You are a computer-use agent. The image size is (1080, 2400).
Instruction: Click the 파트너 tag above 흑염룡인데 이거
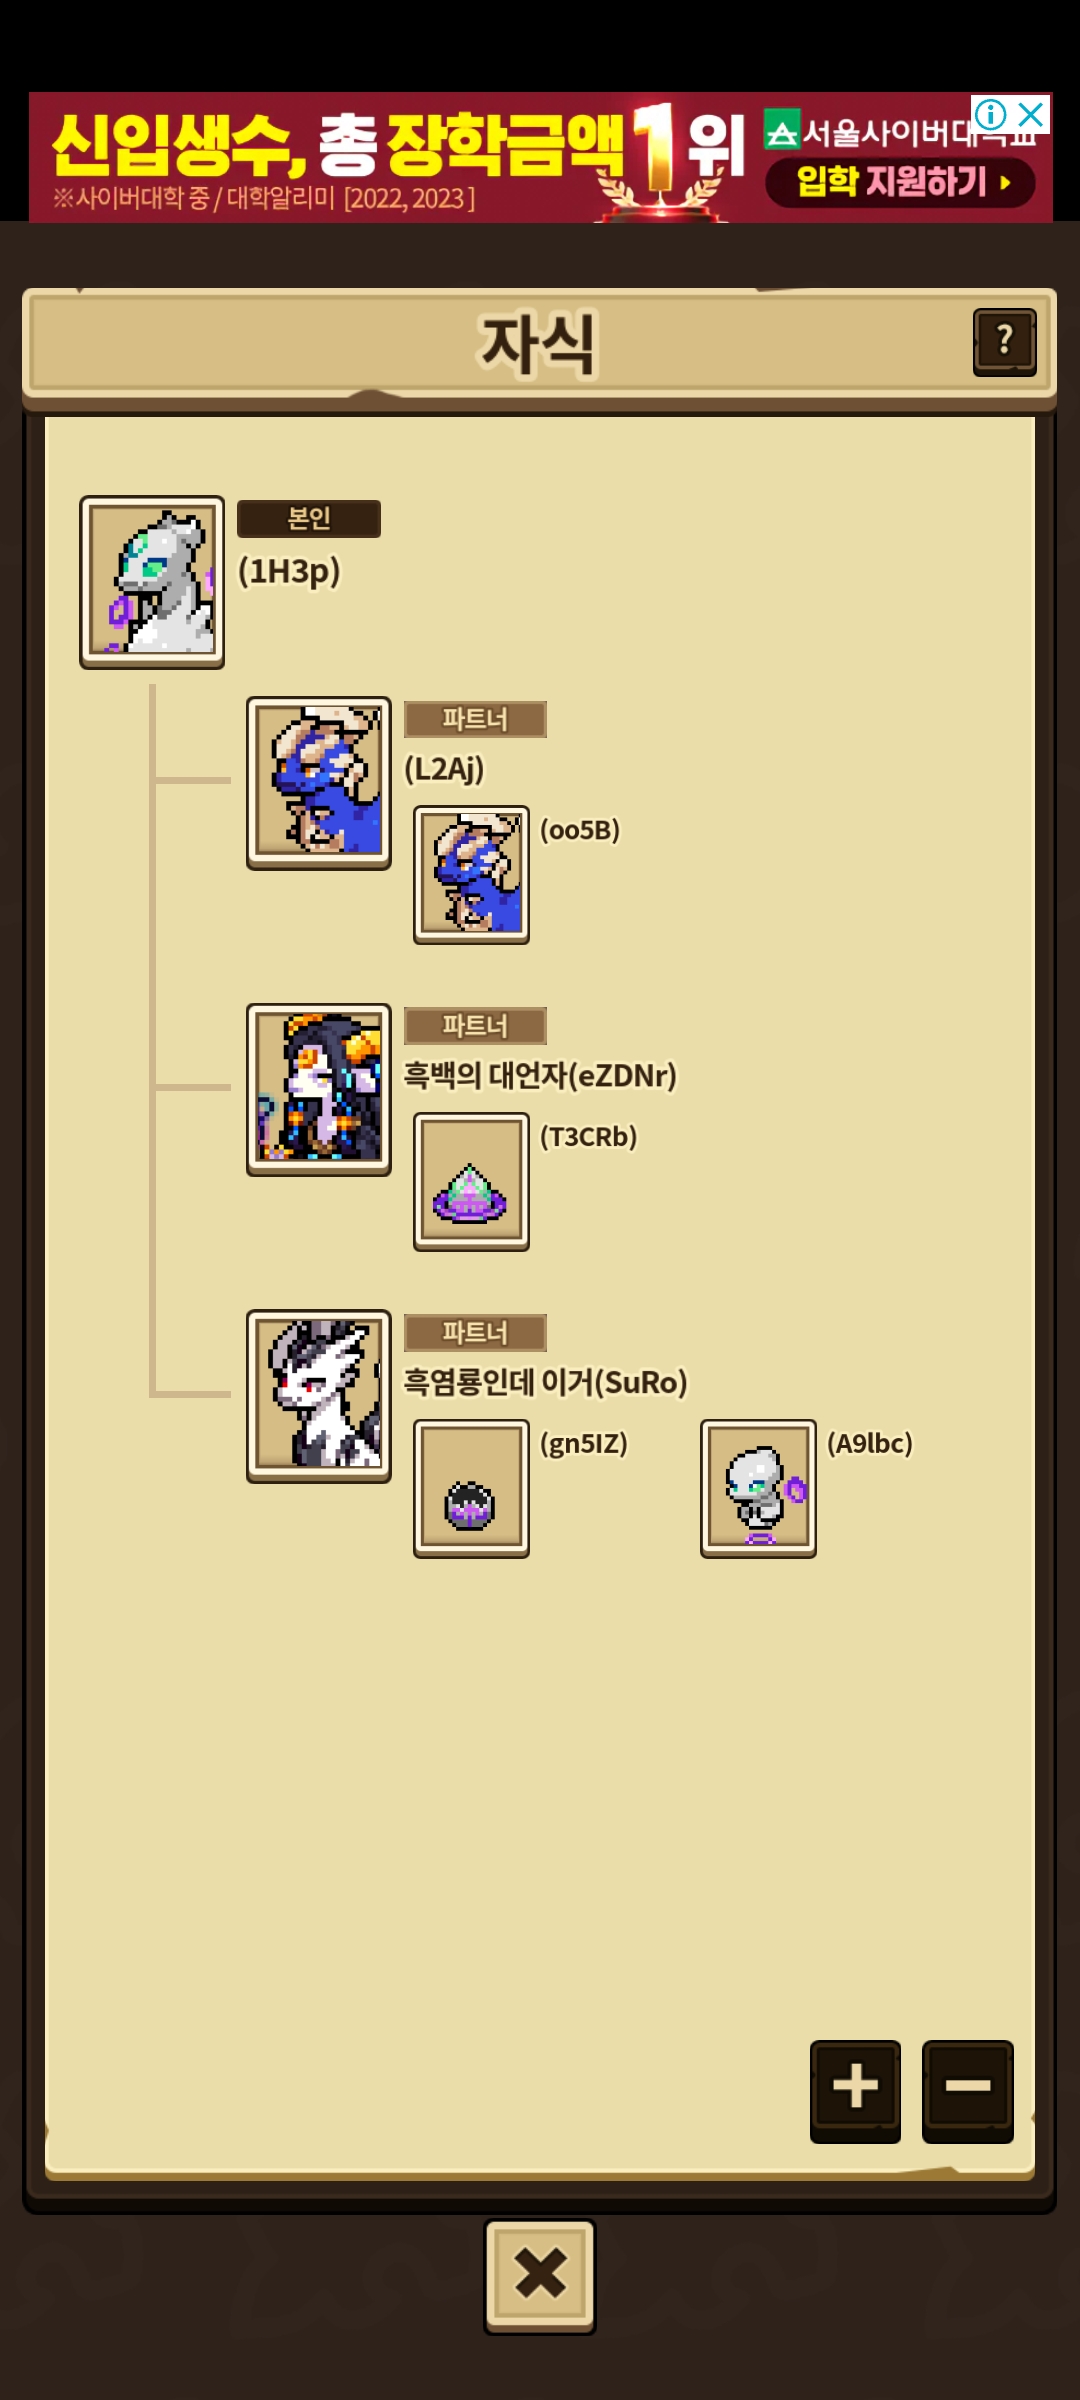coord(475,1333)
